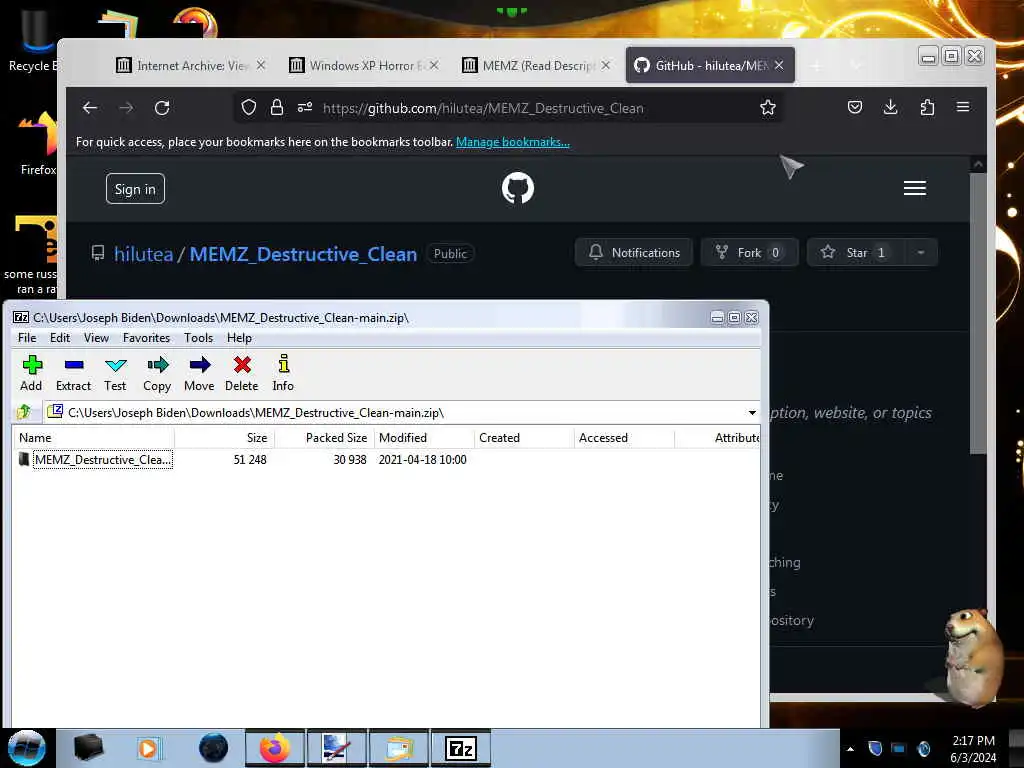Click the taskbar clock showing 2:17 PM
1024x768 pixels.
tap(973, 749)
